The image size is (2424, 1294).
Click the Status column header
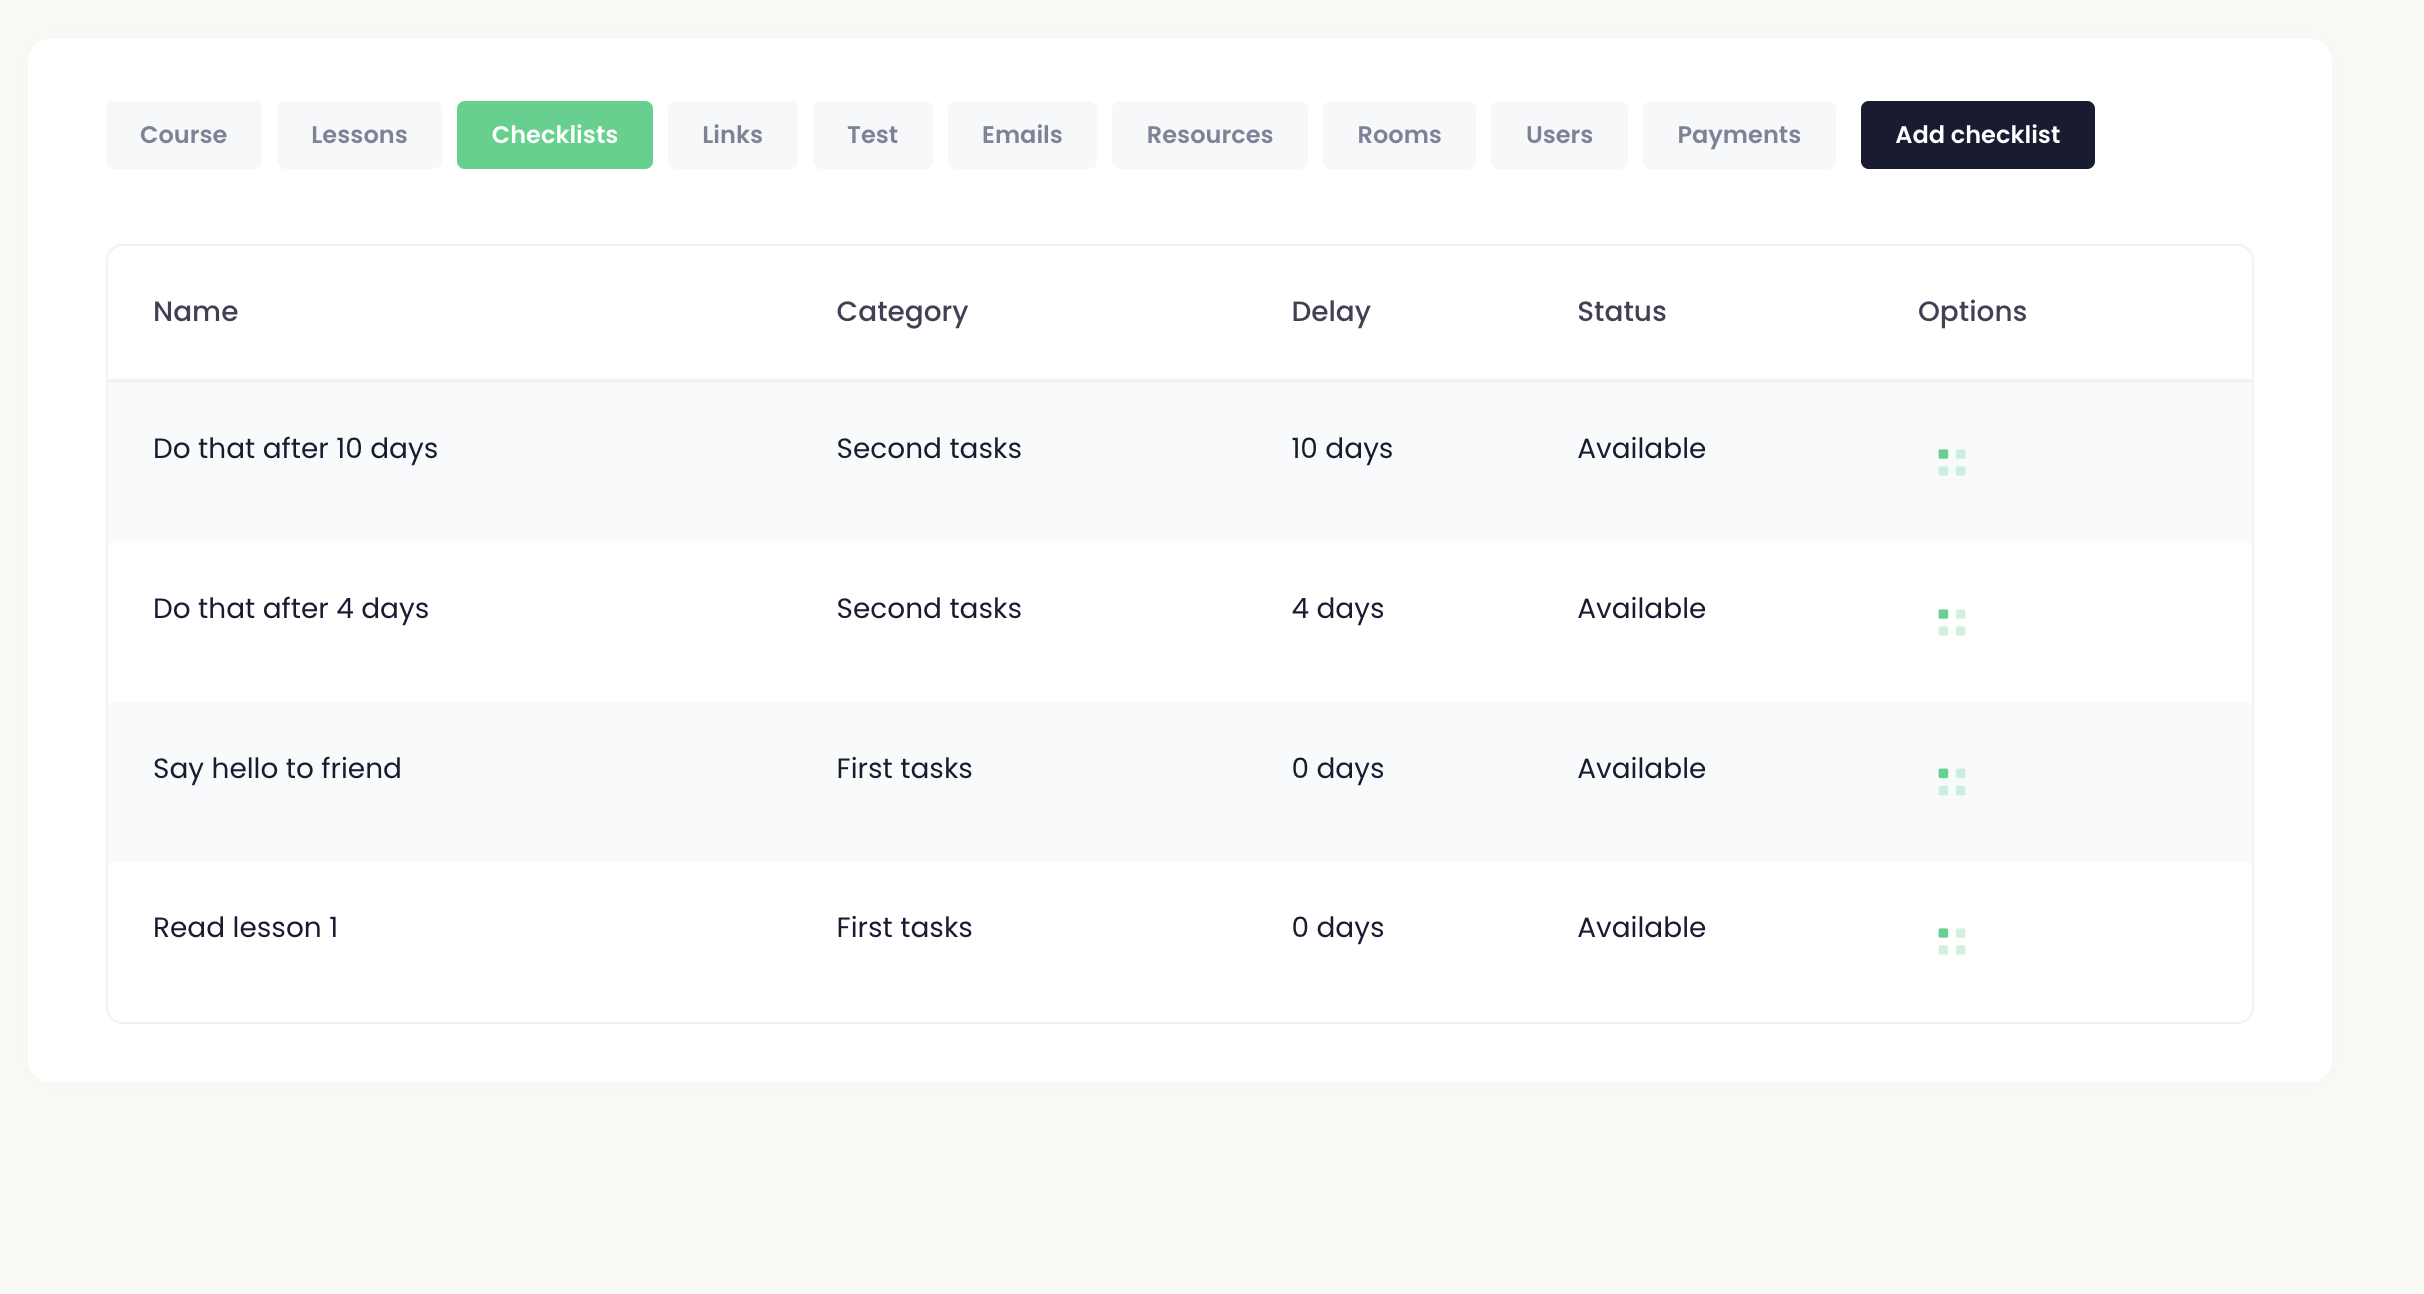(x=1621, y=312)
